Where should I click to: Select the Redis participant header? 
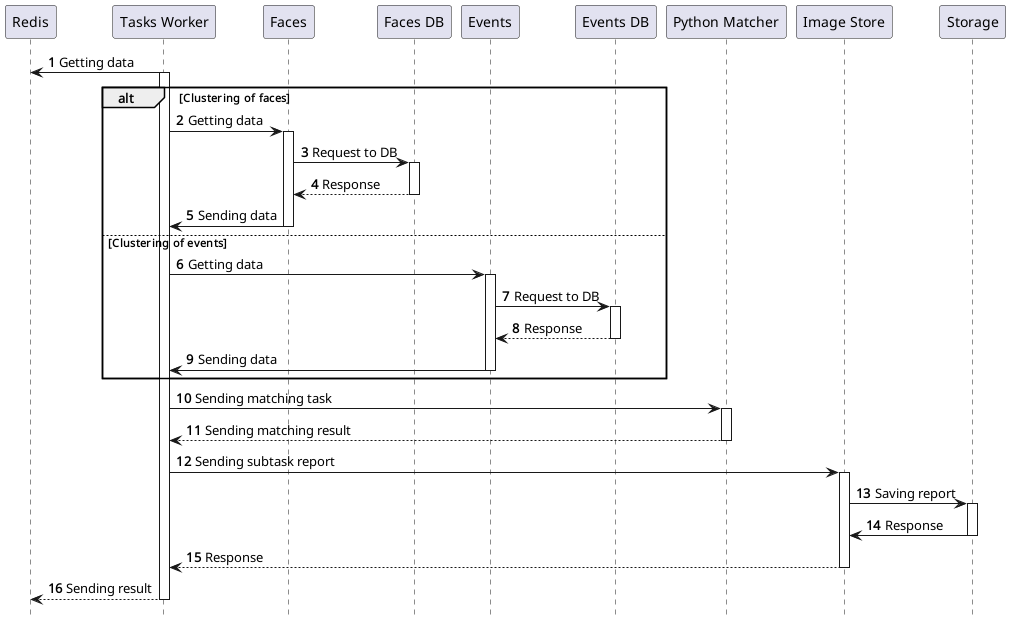31,21
